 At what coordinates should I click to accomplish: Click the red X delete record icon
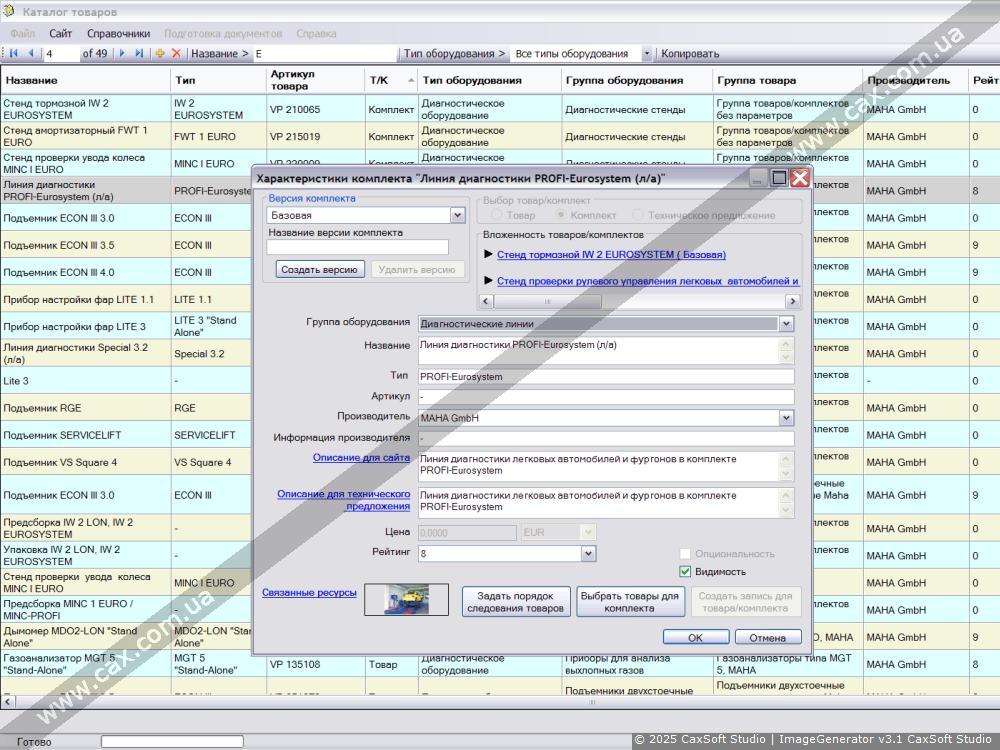pyautogui.click(x=176, y=53)
